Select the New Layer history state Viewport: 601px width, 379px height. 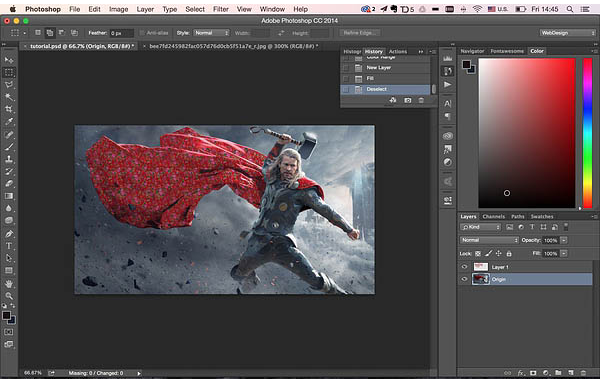click(385, 68)
